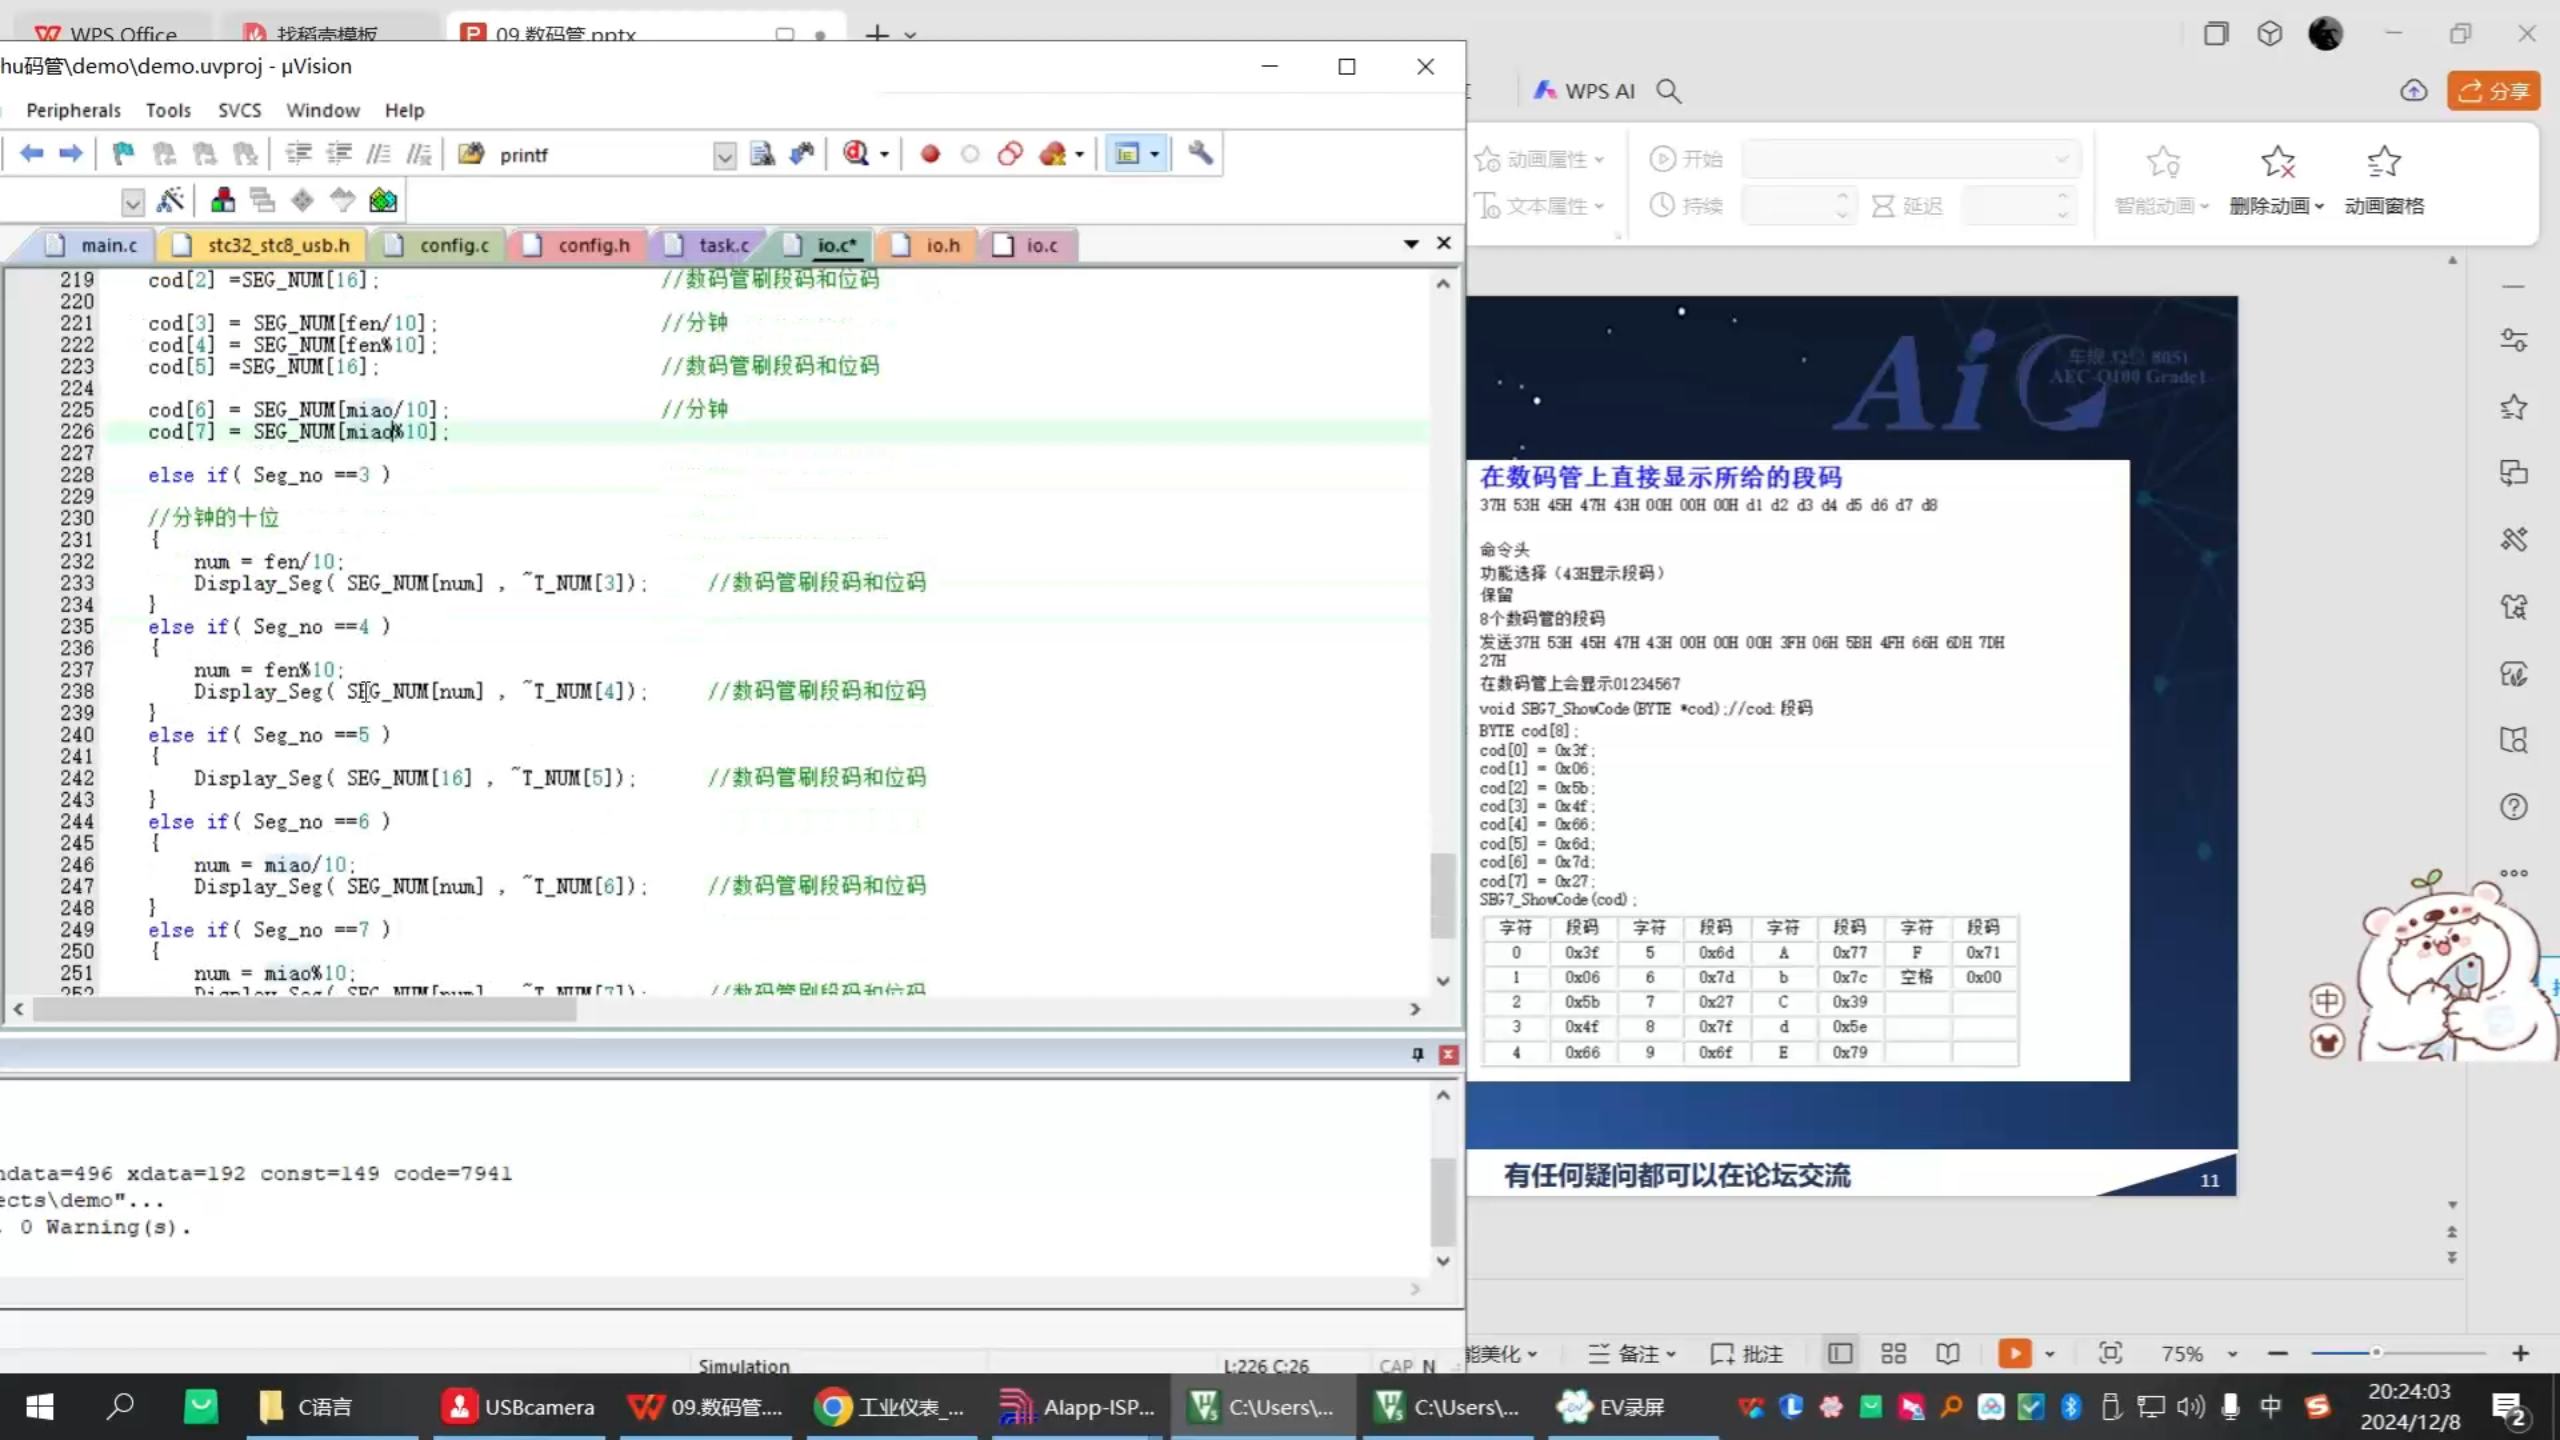Viewport: 2560px width, 1440px height.
Task: Open Configuration with the wrench icon
Action: pos(1200,153)
